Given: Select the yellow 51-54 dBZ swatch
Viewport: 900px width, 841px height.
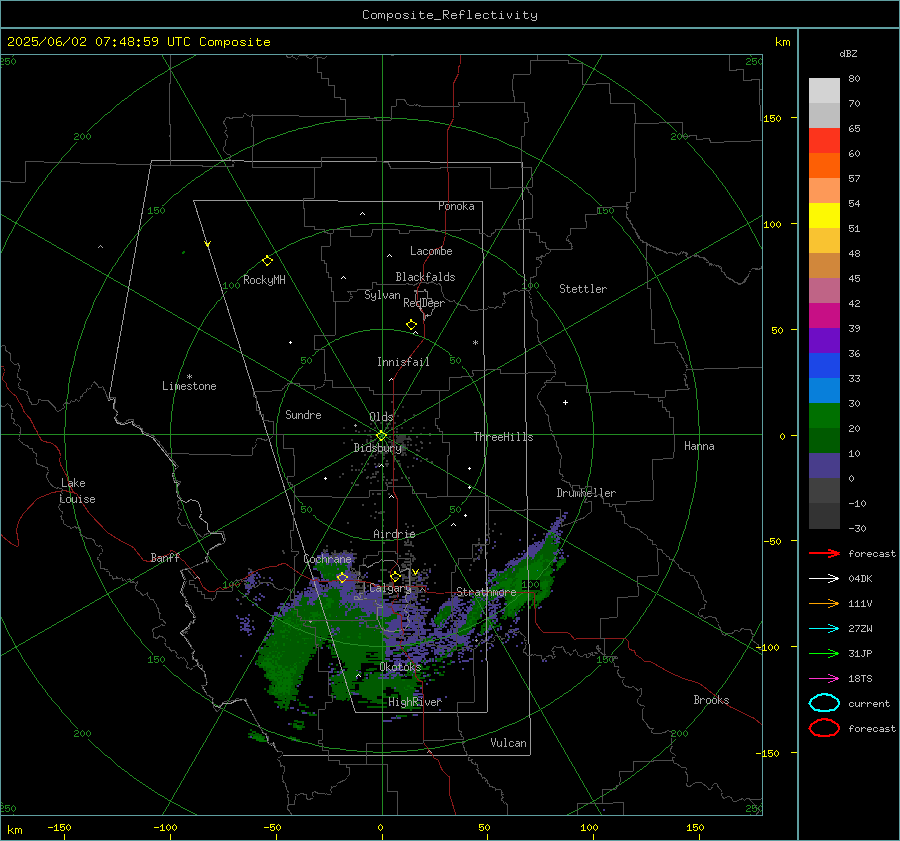Looking at the screenshot, I should pos(824,216).
